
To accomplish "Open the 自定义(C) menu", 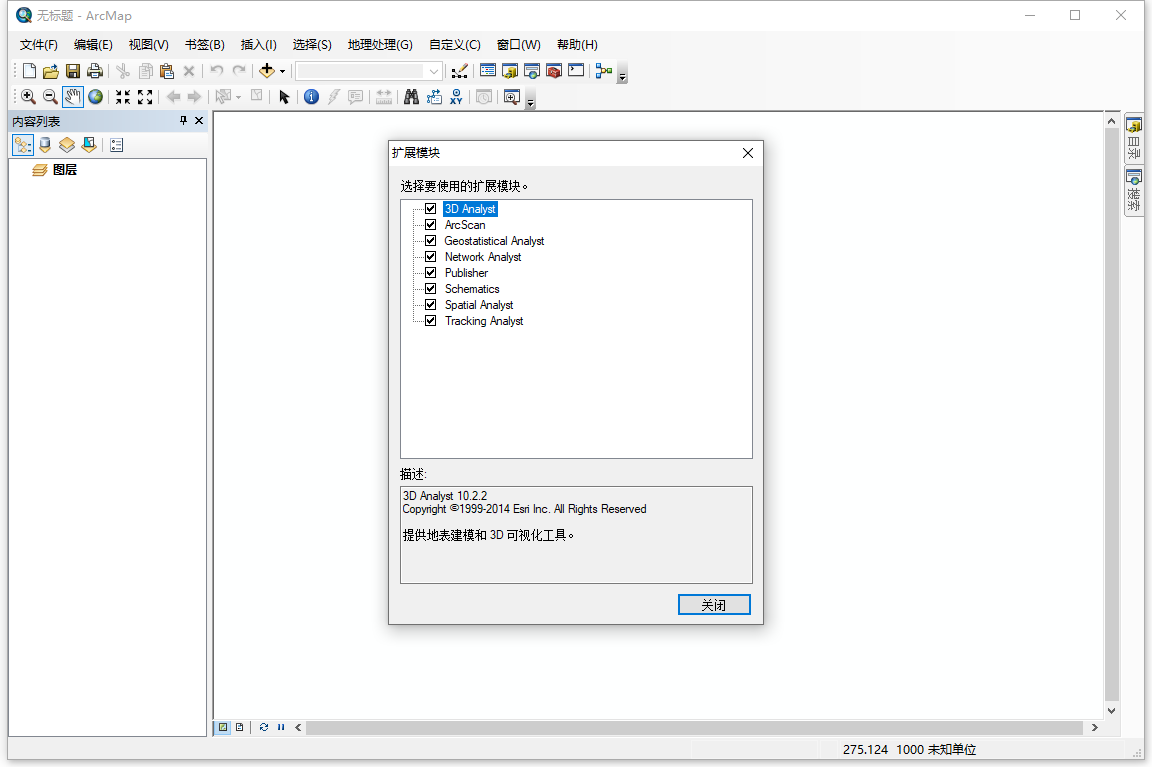I will (x=455, y=45).
